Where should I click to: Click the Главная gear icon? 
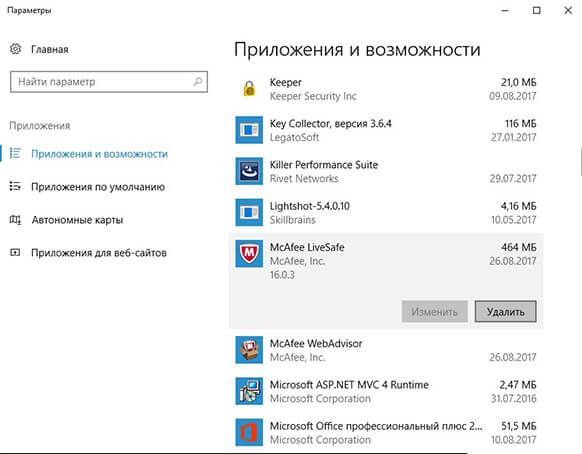[15, 49]
